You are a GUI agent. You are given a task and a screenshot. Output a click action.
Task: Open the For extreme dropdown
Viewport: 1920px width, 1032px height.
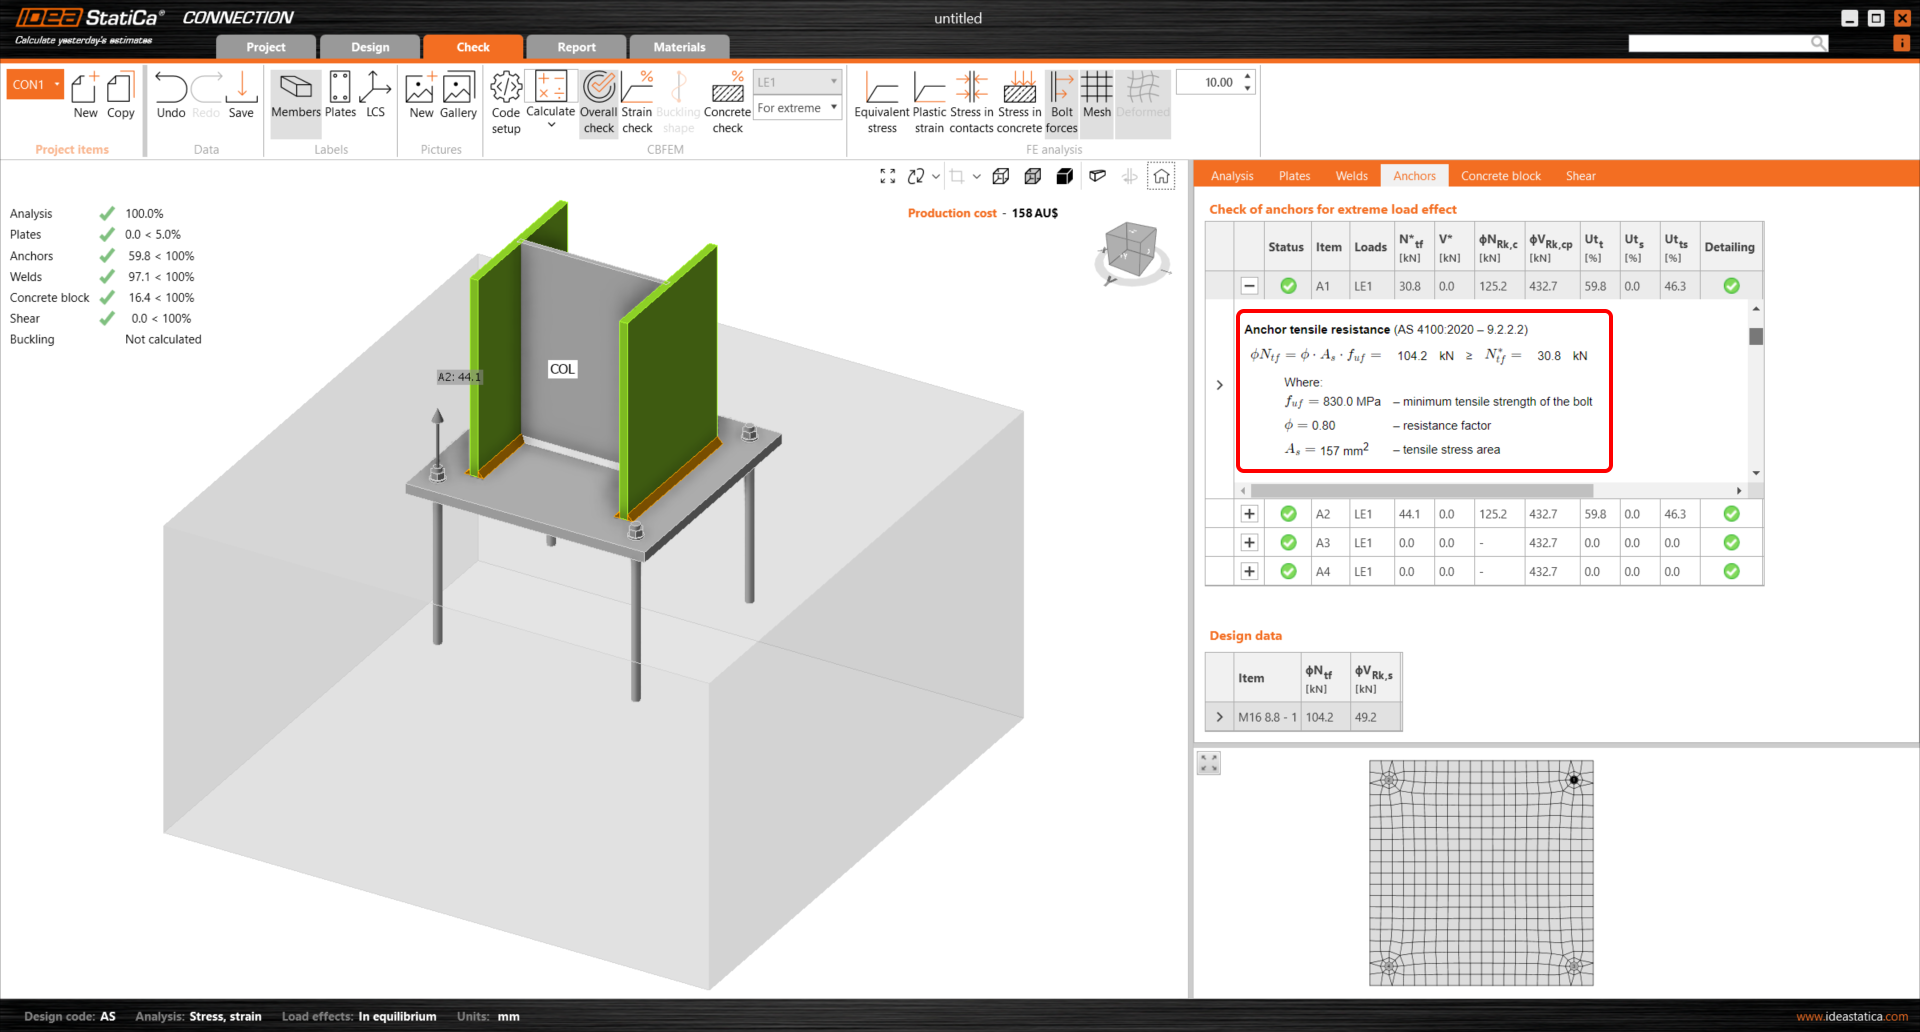pyautogui.click(x=797, y=108)
